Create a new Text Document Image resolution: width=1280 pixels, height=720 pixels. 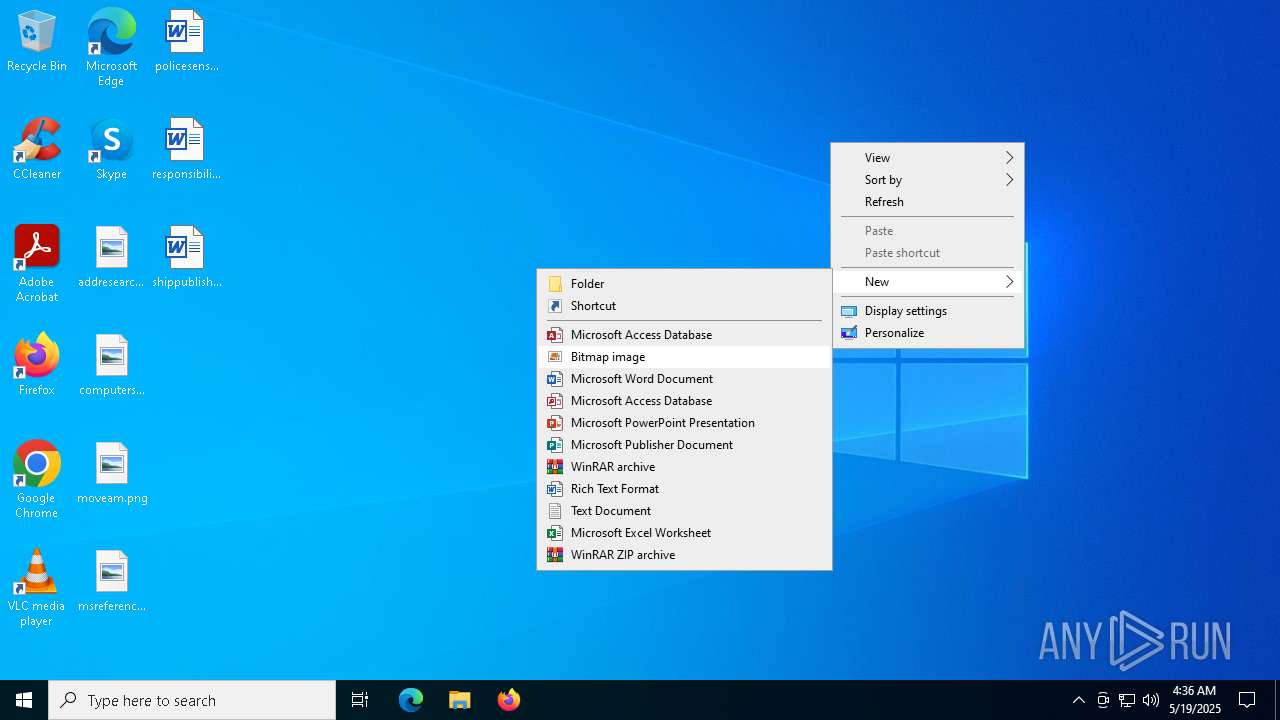(x=684, y=510)
